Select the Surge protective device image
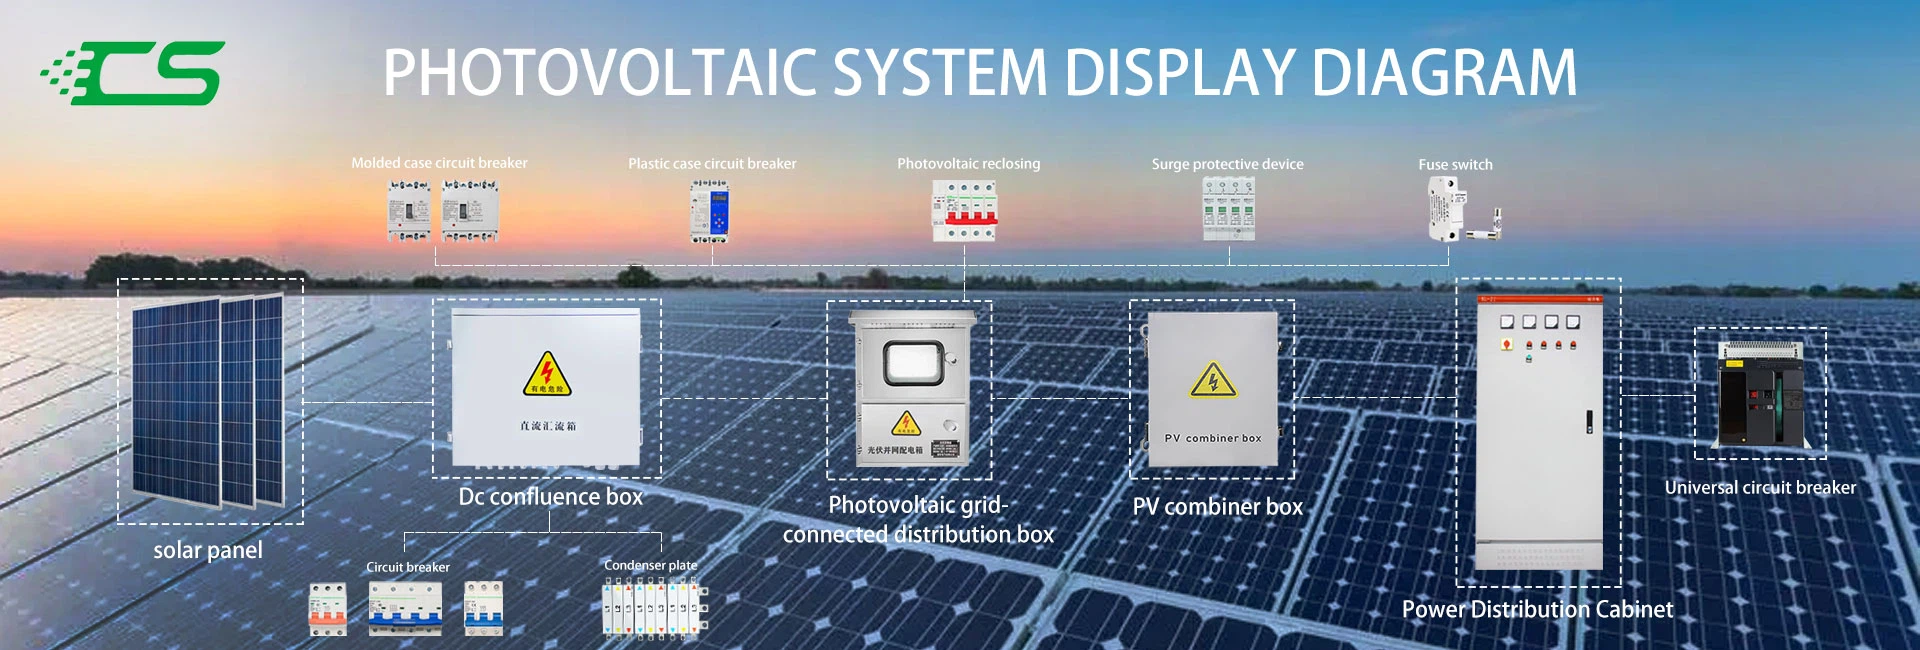The width and height of the screenshot is (1920, 650). 1228,209
